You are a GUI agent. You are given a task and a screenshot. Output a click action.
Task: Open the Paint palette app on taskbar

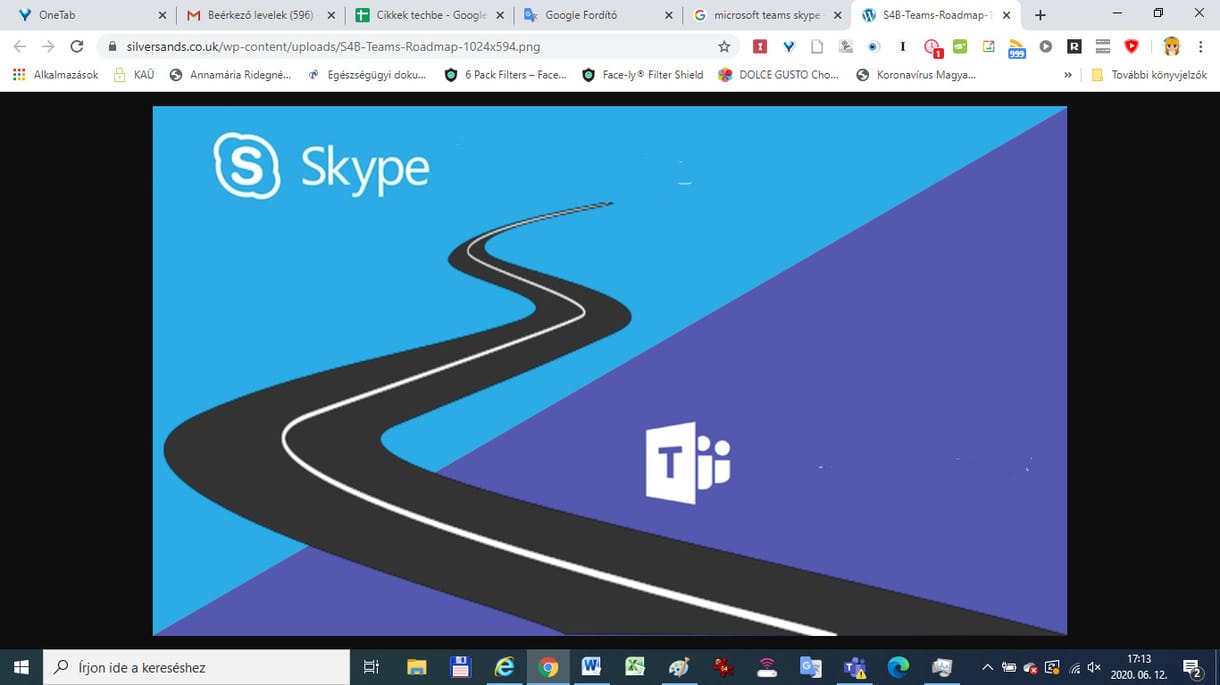coord(679,667)
